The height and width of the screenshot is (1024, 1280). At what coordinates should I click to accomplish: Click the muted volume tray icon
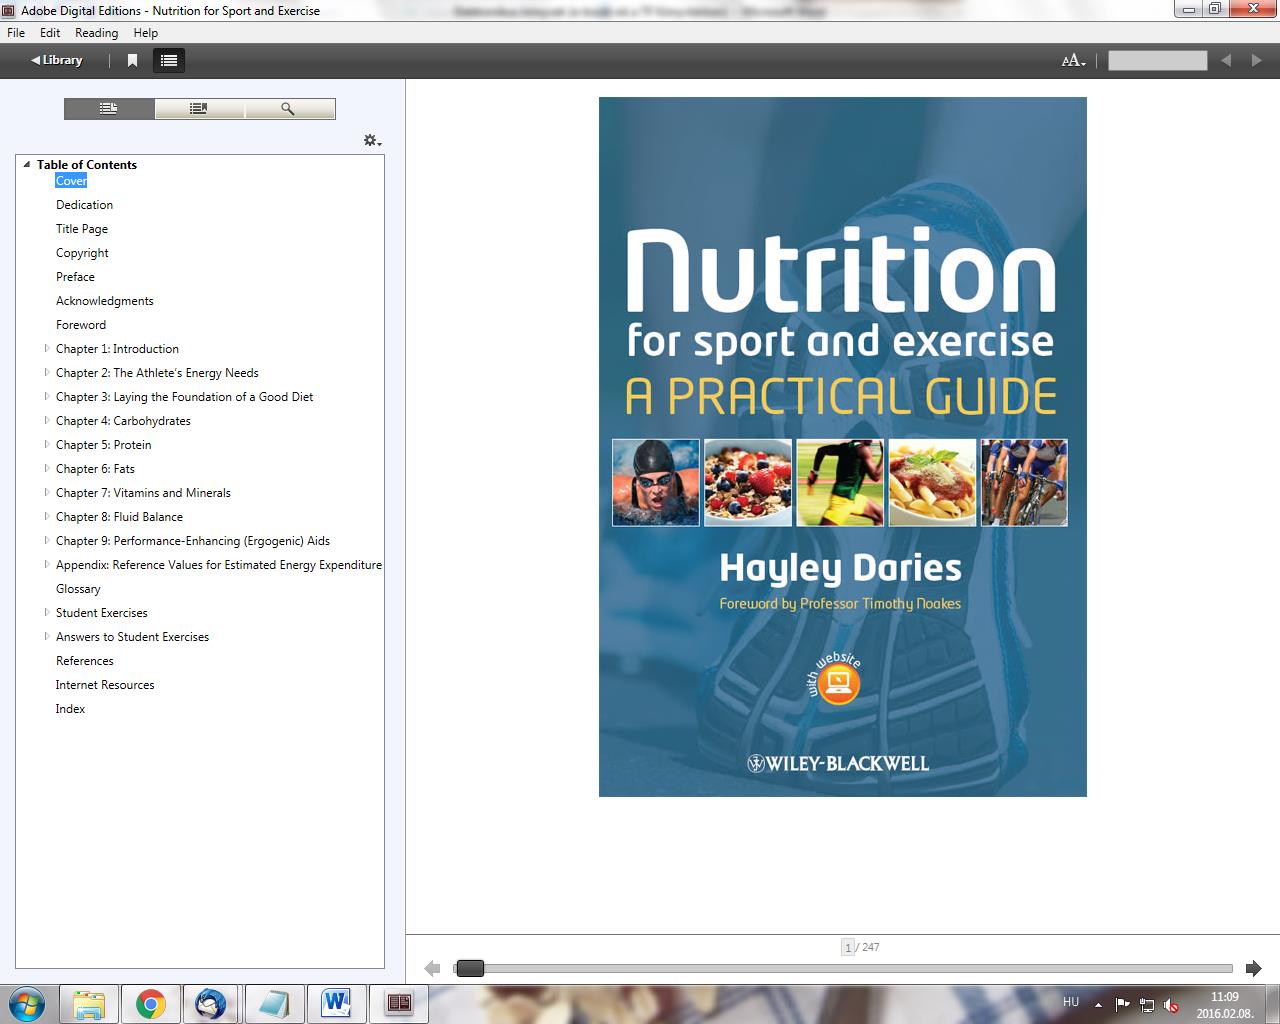(x=1171, y=1005)
